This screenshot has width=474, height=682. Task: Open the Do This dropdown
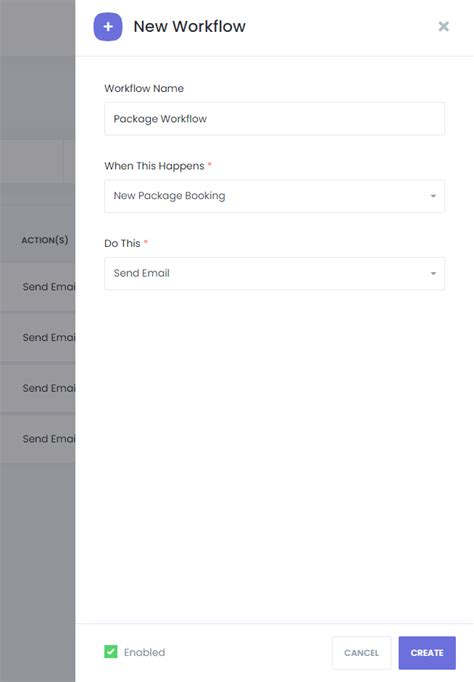click(274, 274)
